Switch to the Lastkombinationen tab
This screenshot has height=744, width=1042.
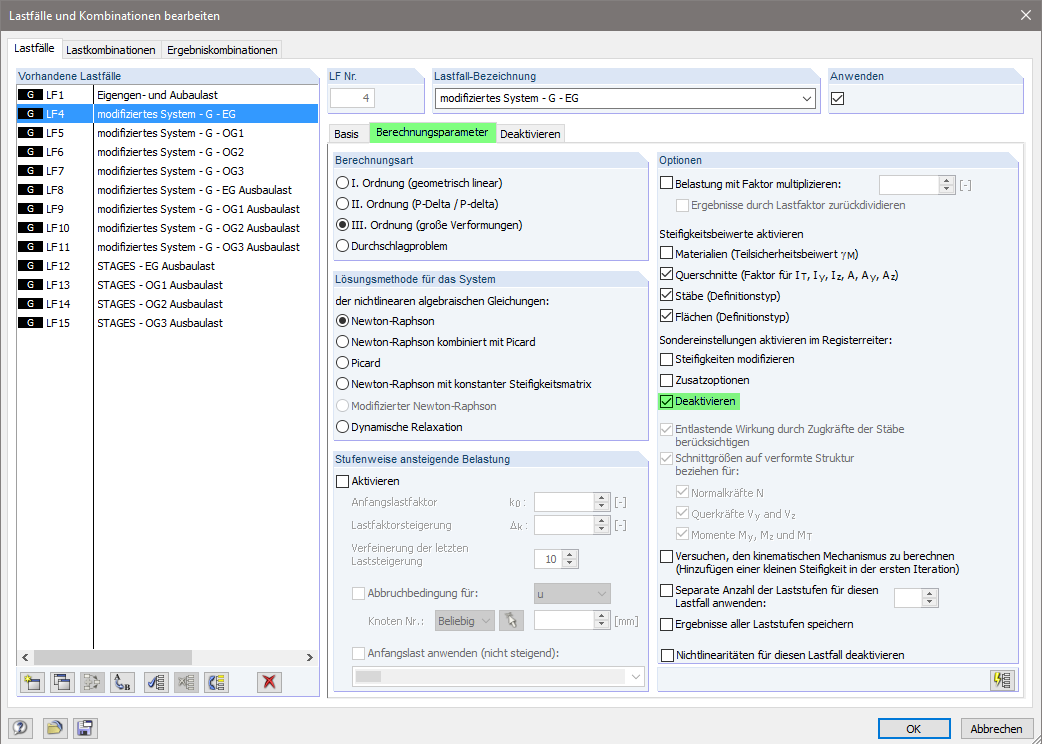111,49
